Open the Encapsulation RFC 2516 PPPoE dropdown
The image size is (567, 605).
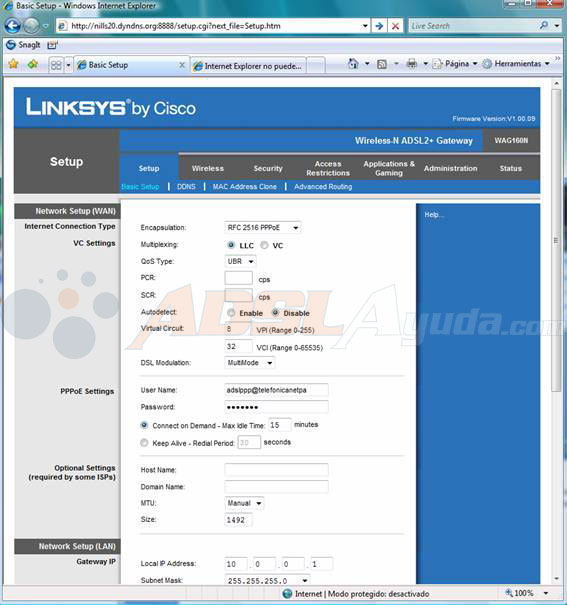click(263, 228)
